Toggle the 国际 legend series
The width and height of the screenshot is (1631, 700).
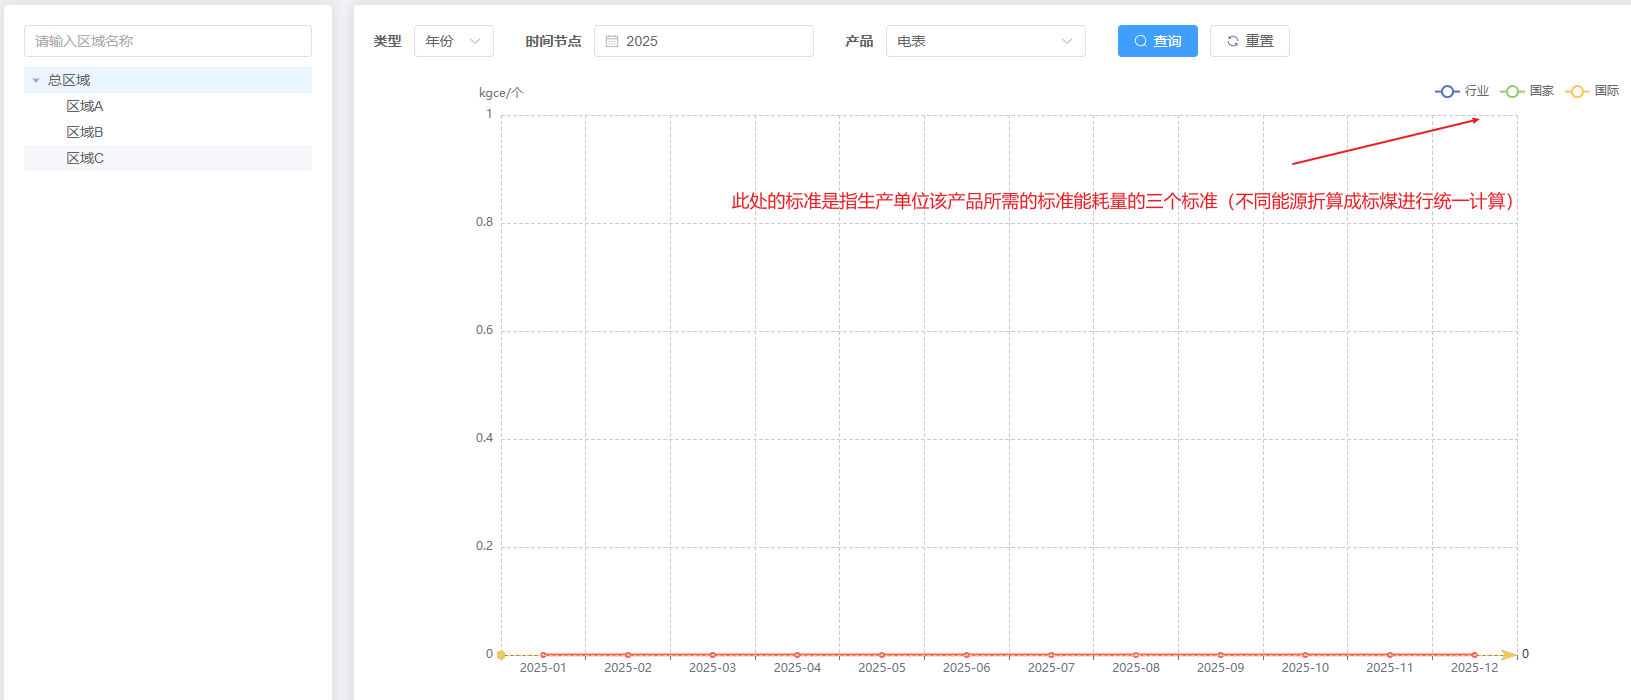tap(1592, 91)
